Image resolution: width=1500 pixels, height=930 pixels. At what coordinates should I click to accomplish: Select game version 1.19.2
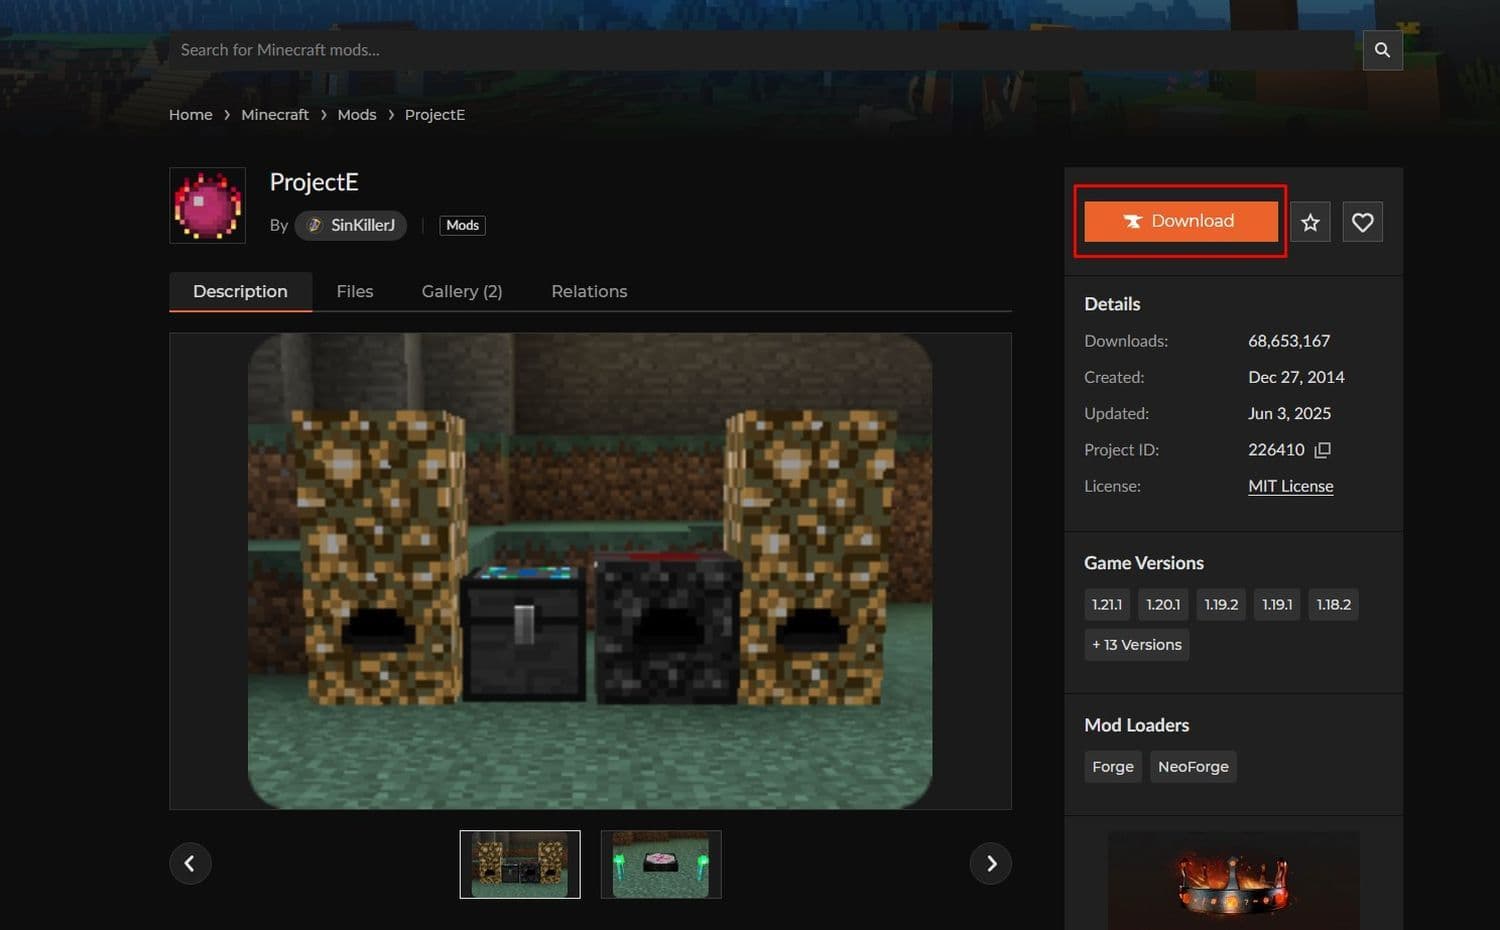pyautogui.click(x=1221, y=604)
